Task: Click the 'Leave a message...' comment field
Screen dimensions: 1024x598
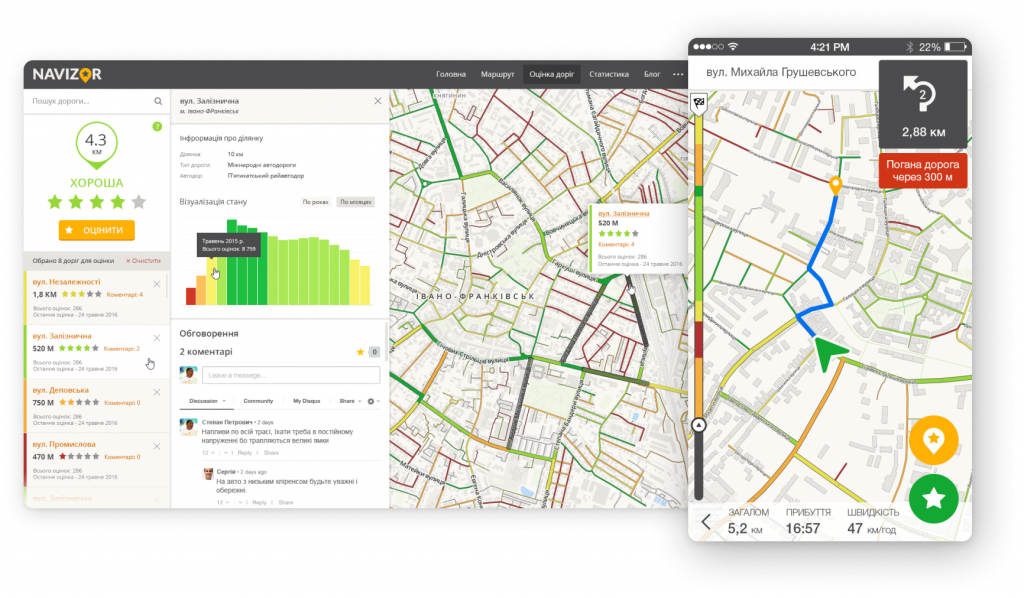Action: click(x=290, y=375)
